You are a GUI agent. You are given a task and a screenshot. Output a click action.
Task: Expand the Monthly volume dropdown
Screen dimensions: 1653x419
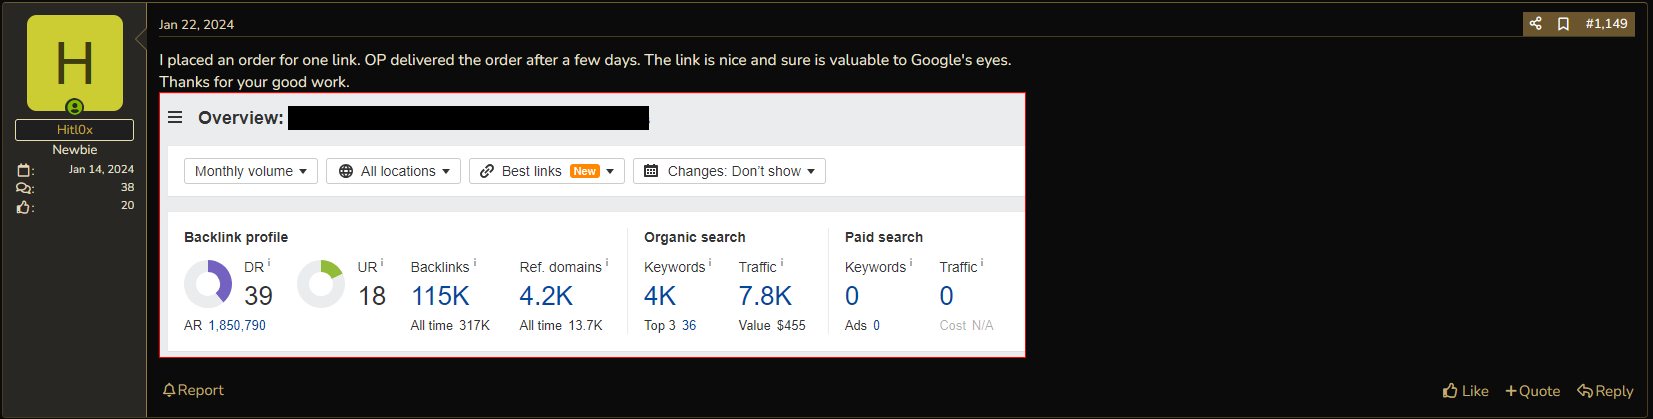point(251,171)
